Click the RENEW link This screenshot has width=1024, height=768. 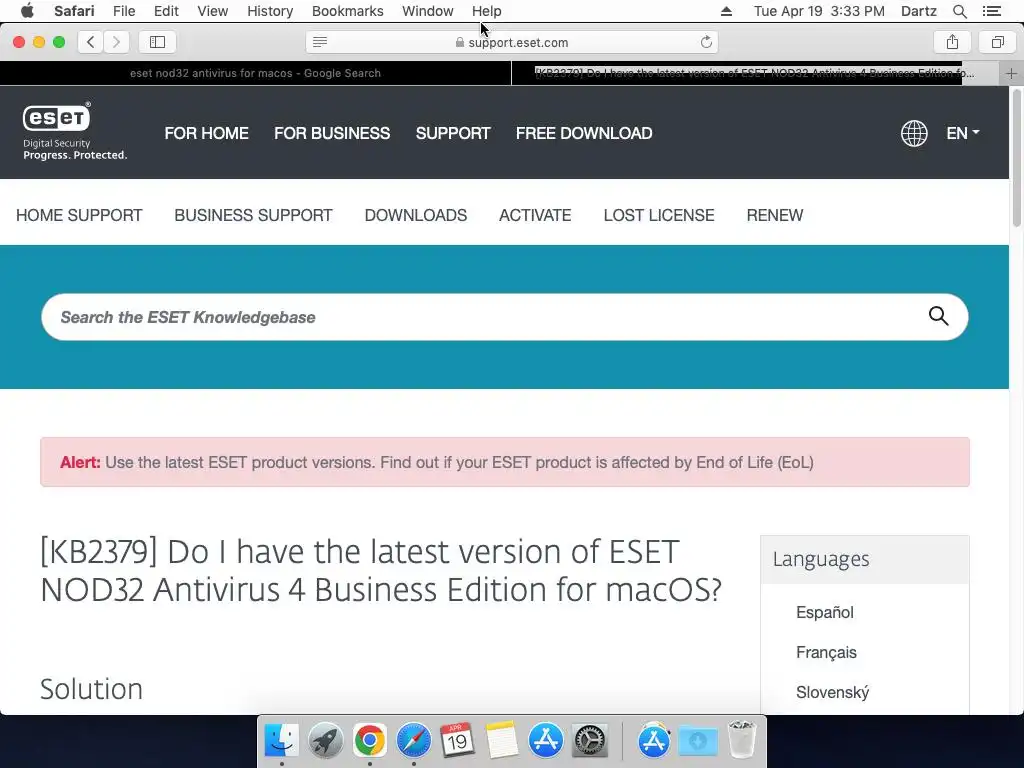(775, 216)
